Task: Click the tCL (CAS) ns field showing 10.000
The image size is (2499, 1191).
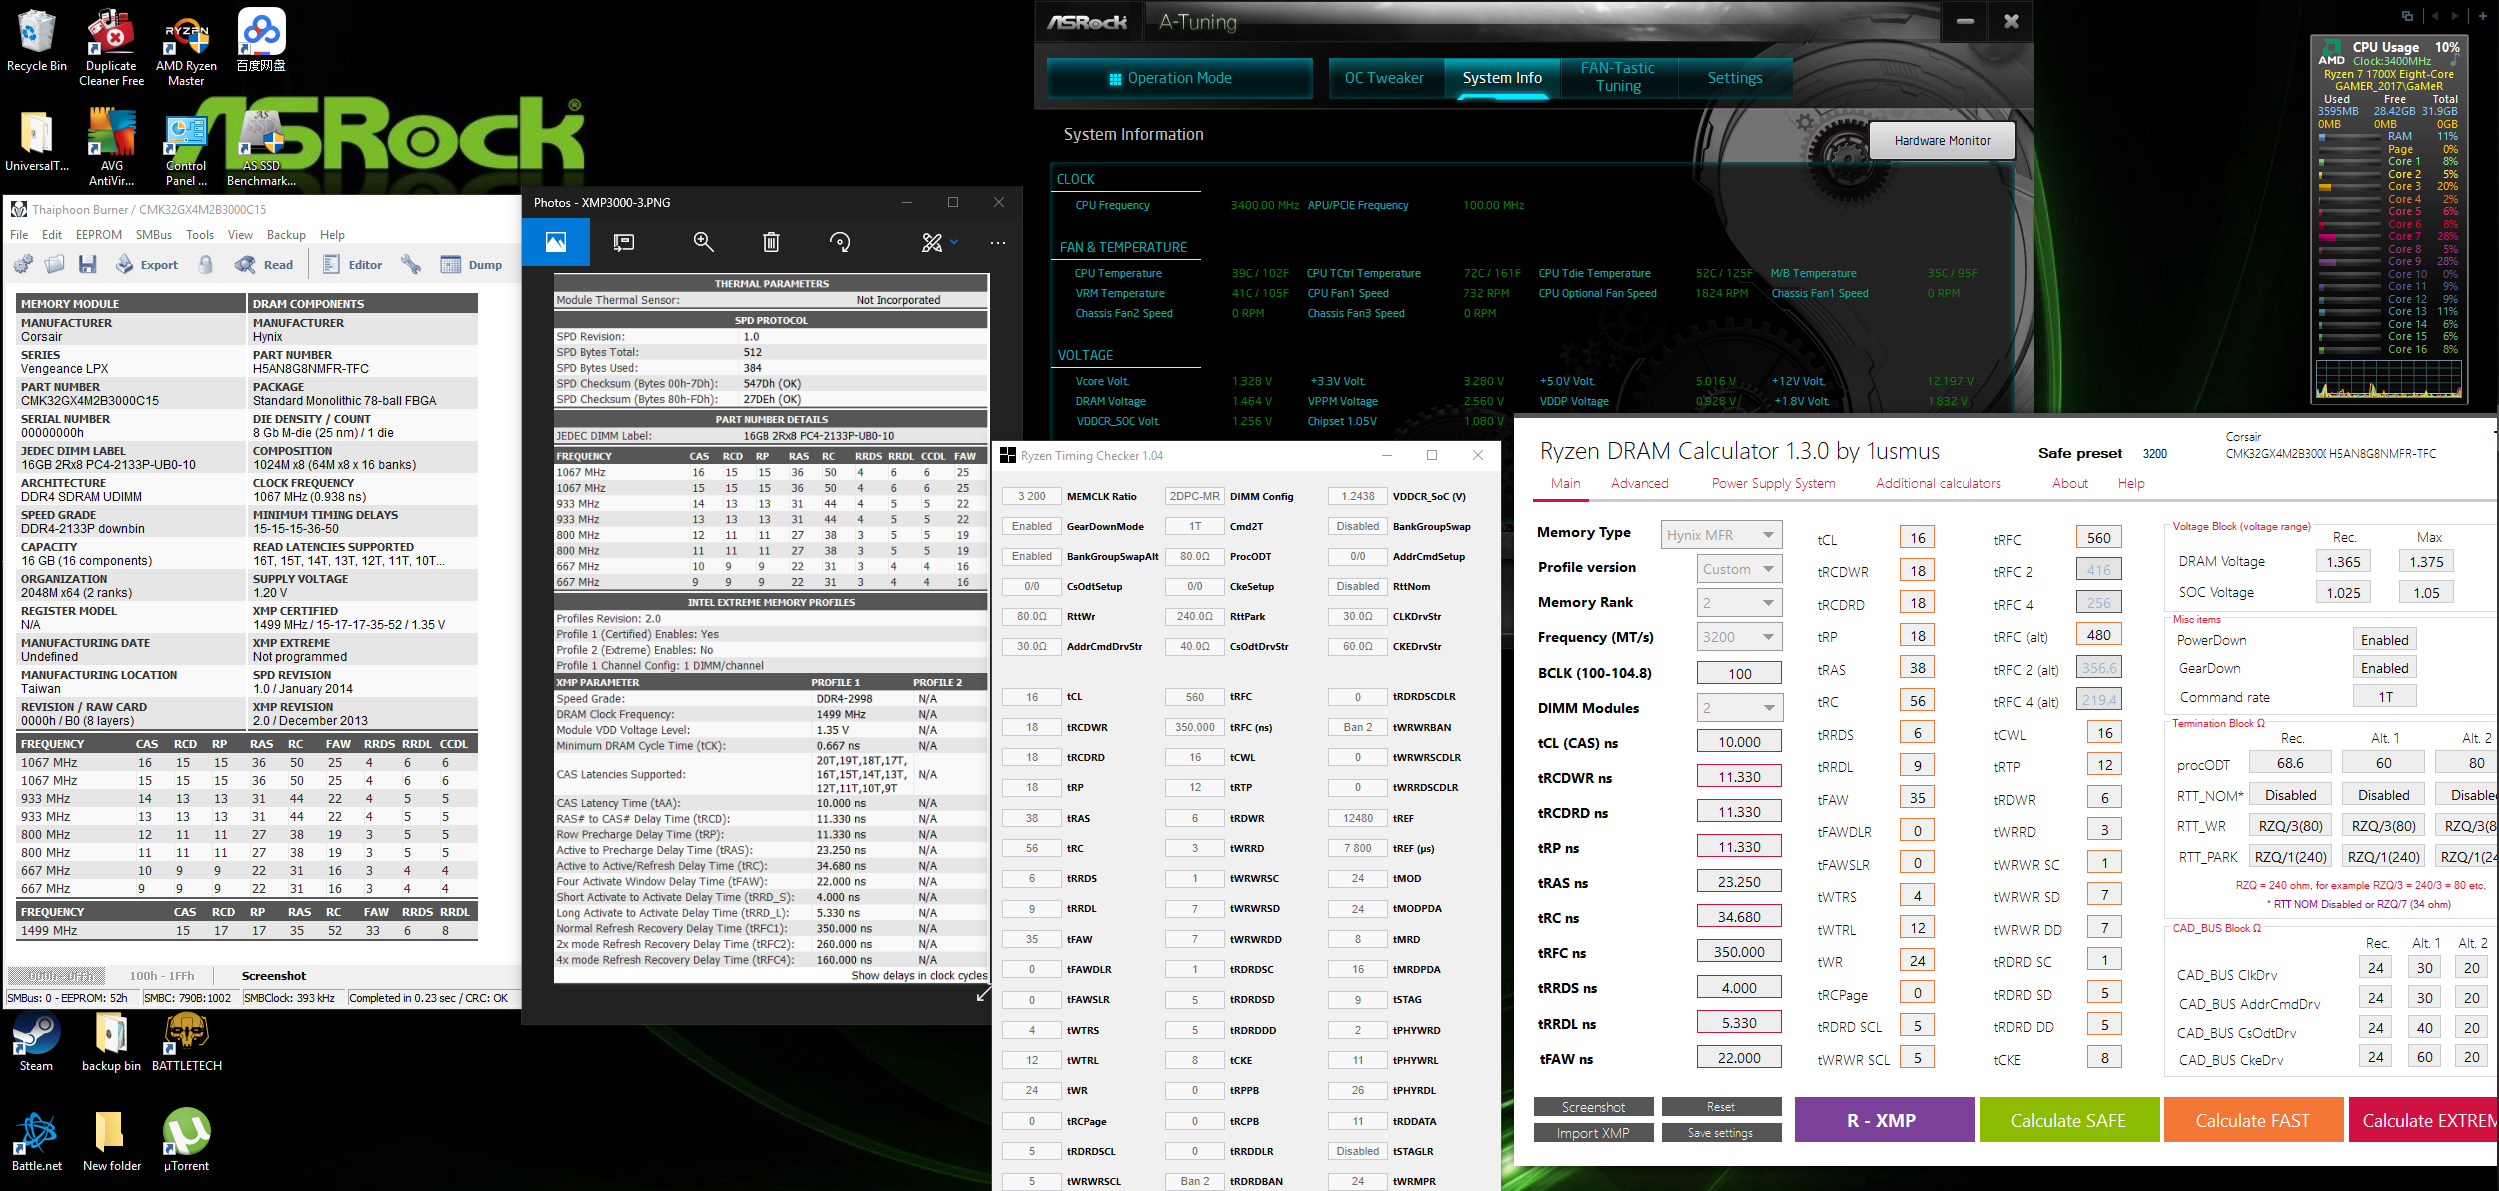Action: click(1739, 742)
